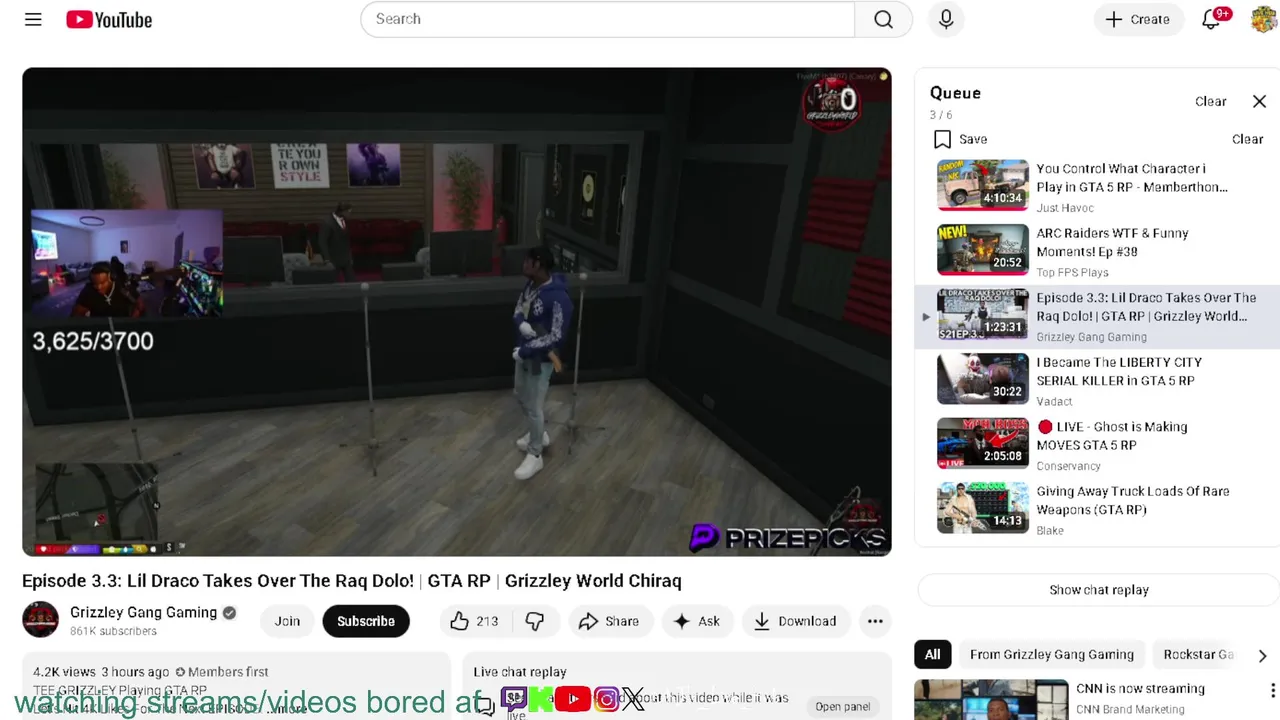Save the queue as playlist
Screen dimensions: 1280x720
point(960,139)
